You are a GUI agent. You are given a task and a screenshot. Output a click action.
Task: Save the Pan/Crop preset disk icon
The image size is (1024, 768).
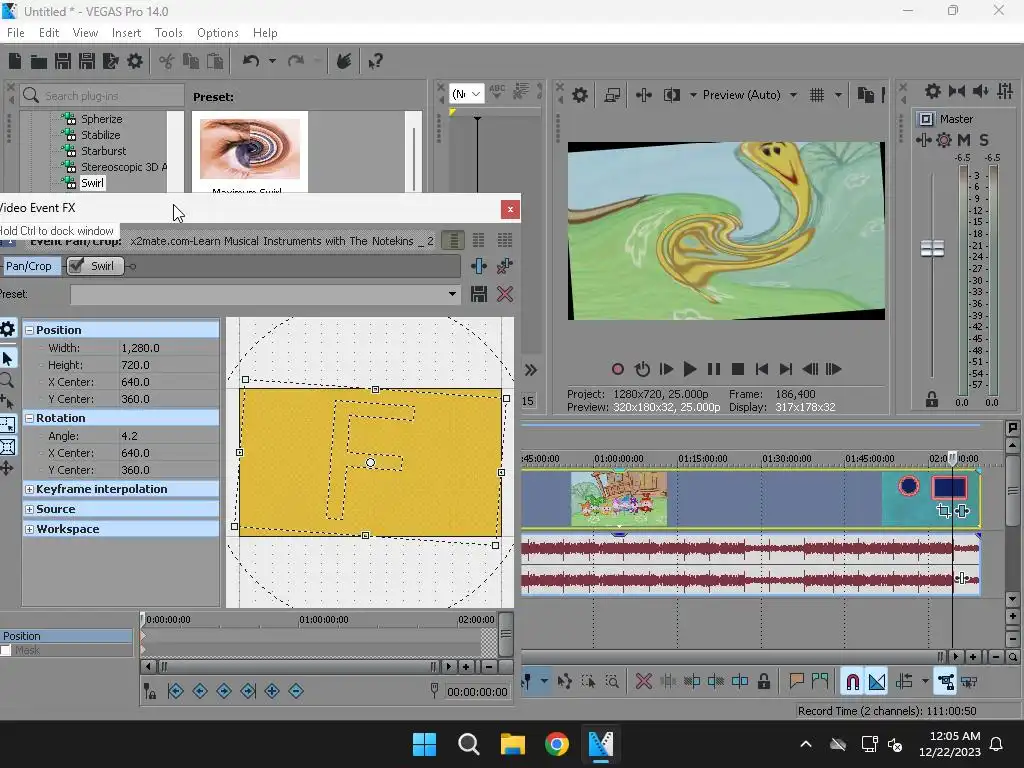479,294
